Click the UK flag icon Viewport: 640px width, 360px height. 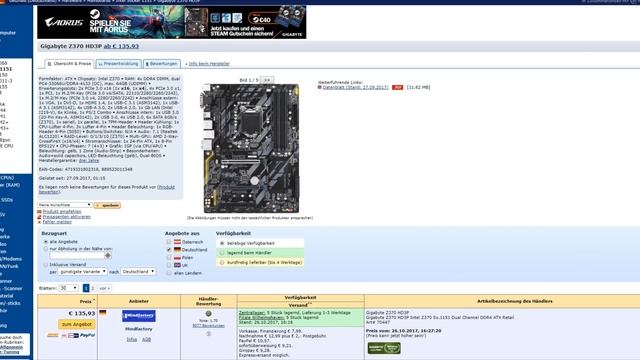[x=177, y=265]
